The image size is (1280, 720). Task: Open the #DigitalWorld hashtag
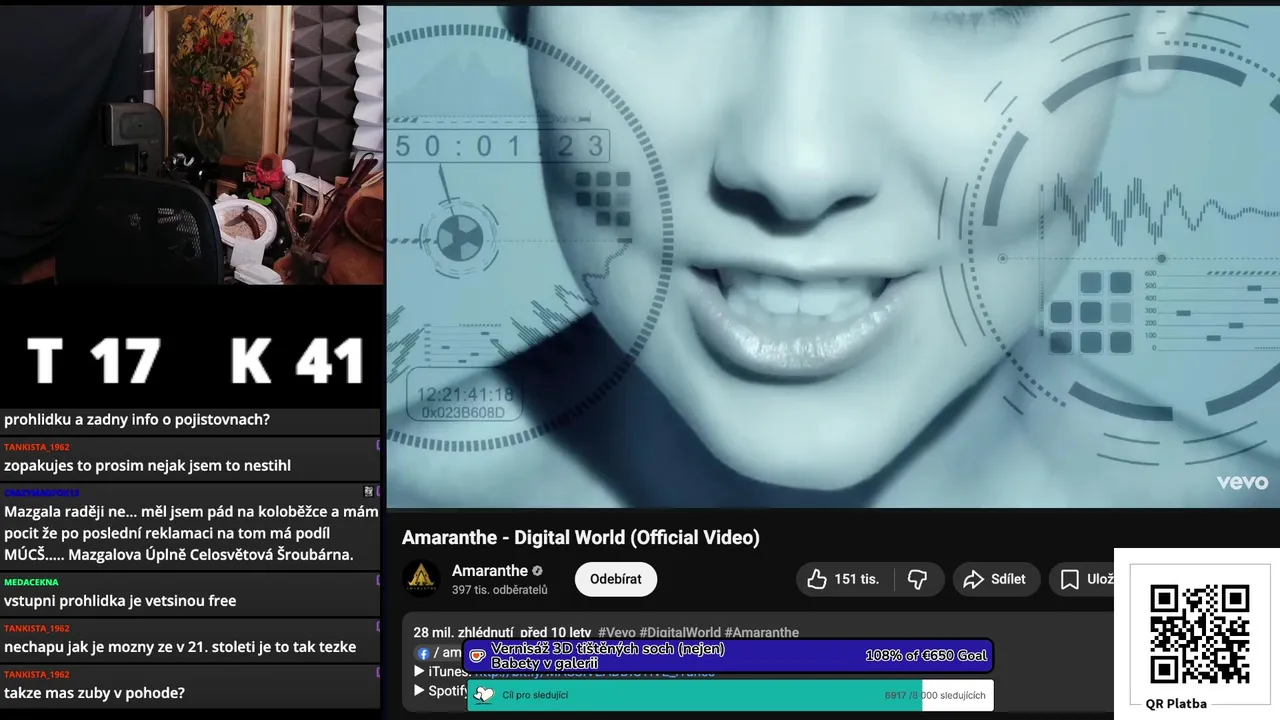pos(680,632)
